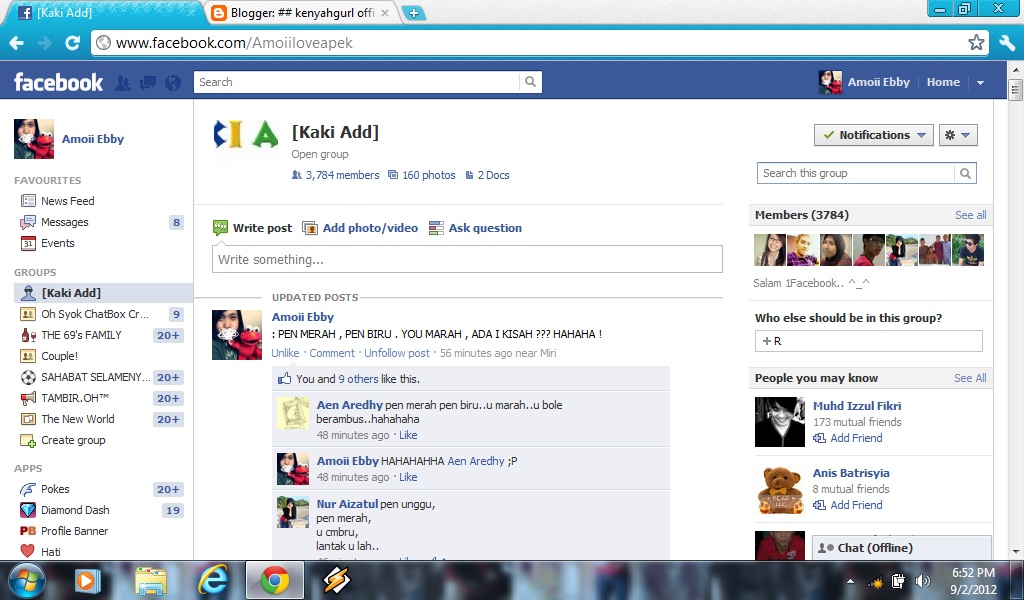The width and height of the screenshot is (1024, 600).
Task: Launch Internet Explorer from taskbar
Action: point(212,580)
